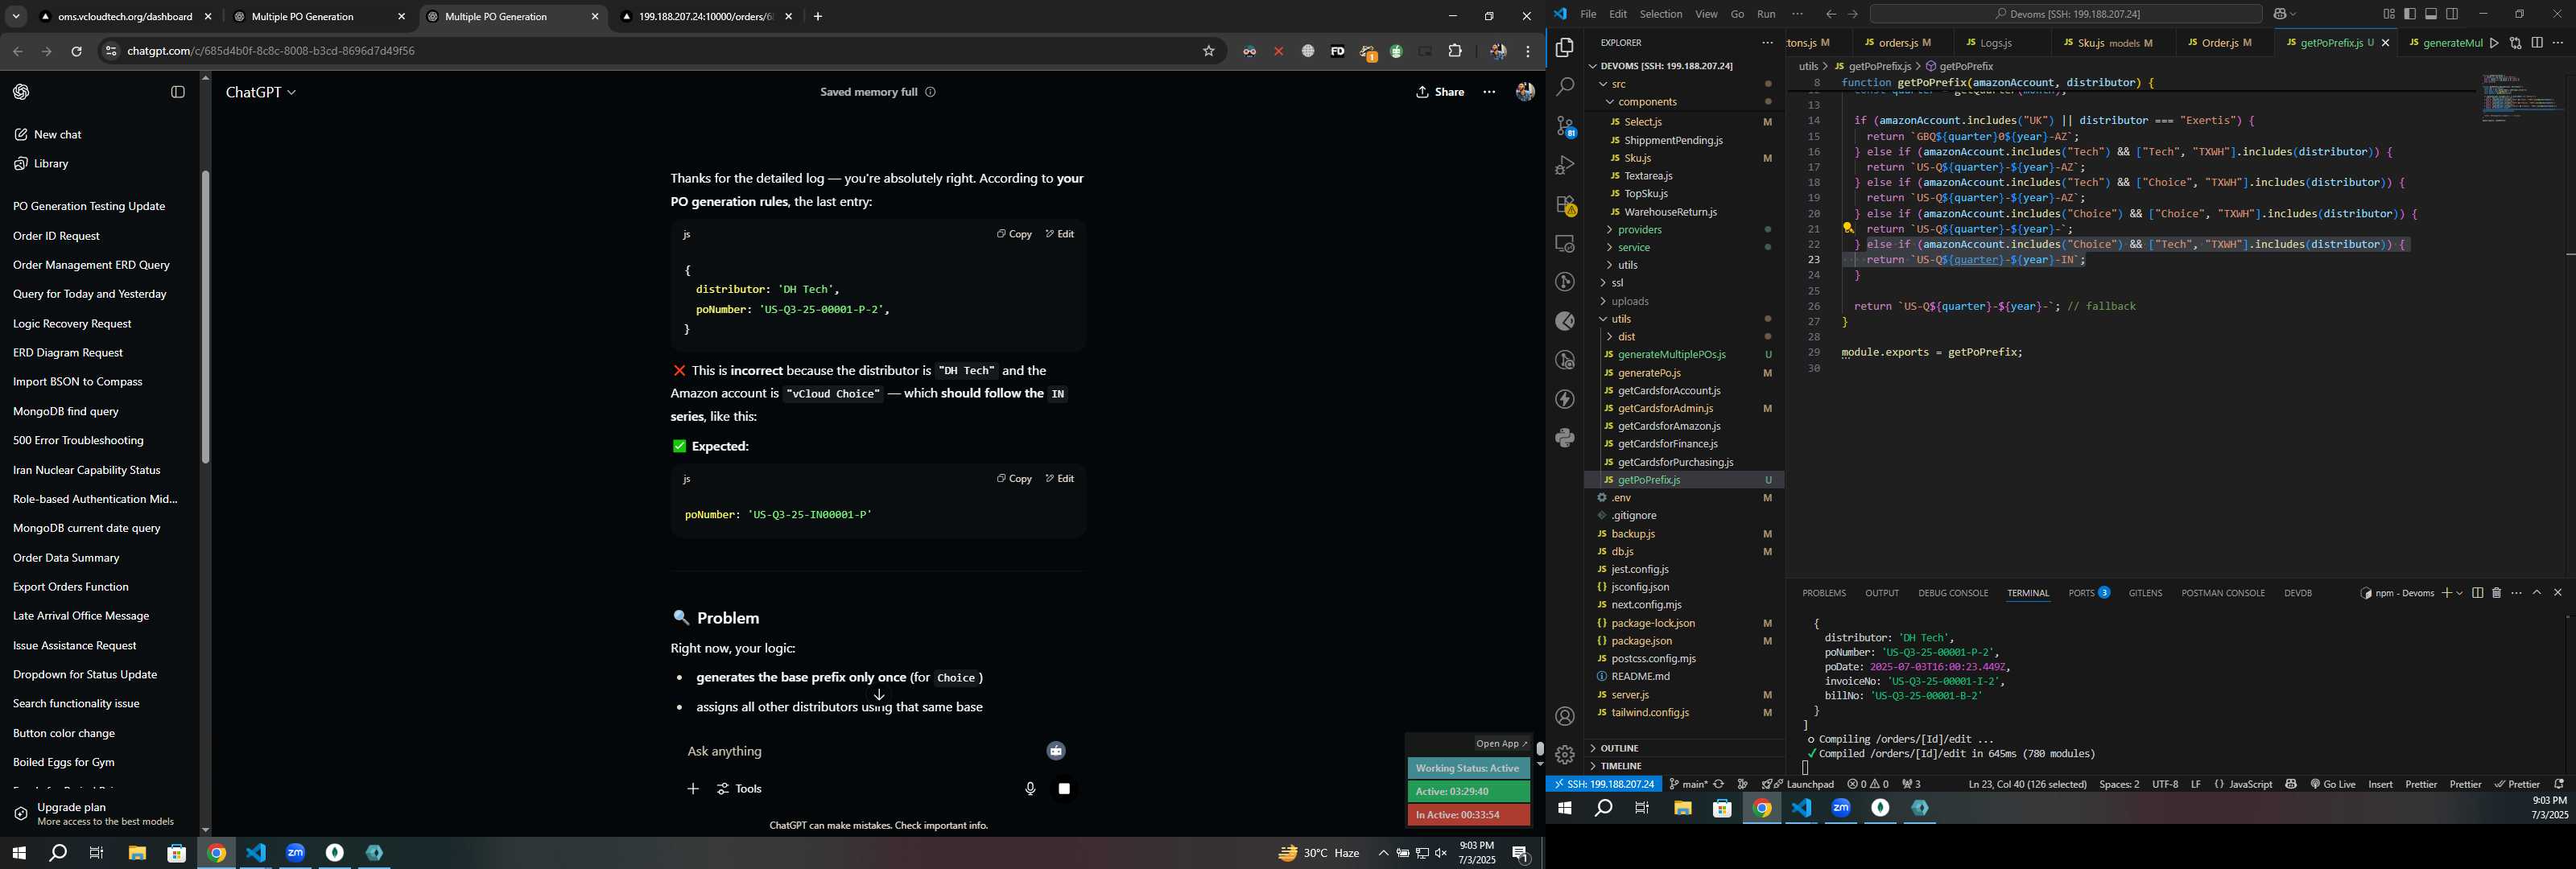
Task: Open ChatGPT model selector dropdown
Action: pyautogui.click(x=260, y=92)
